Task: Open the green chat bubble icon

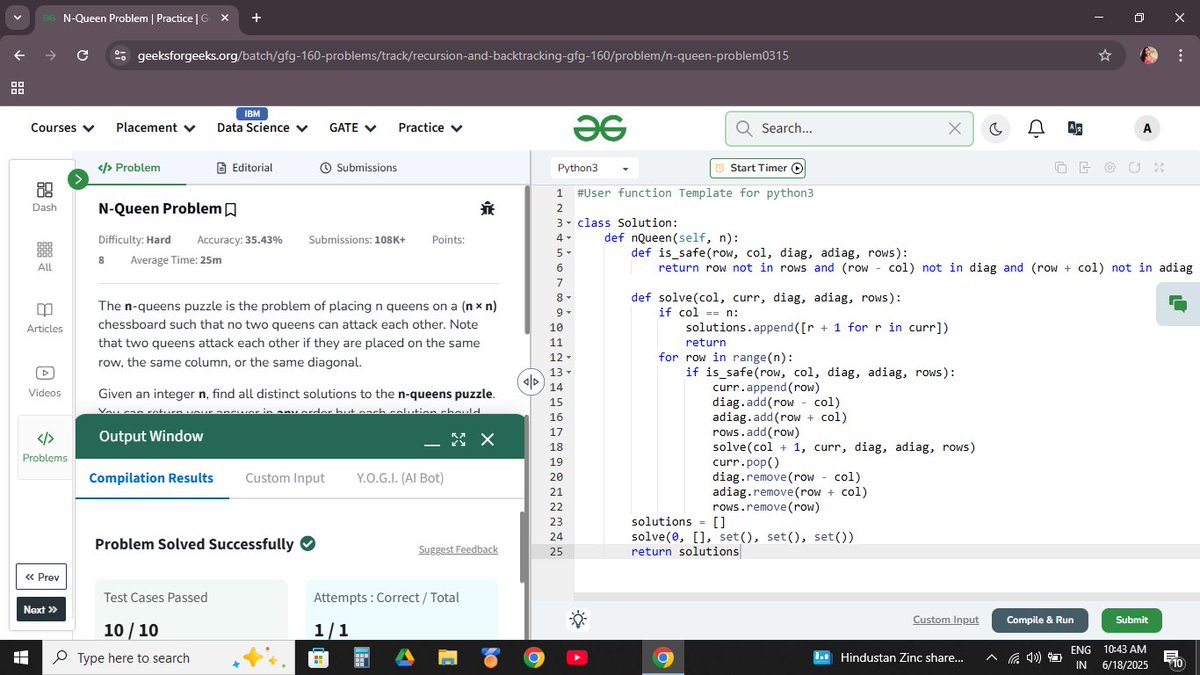Action: (1177, 304)
